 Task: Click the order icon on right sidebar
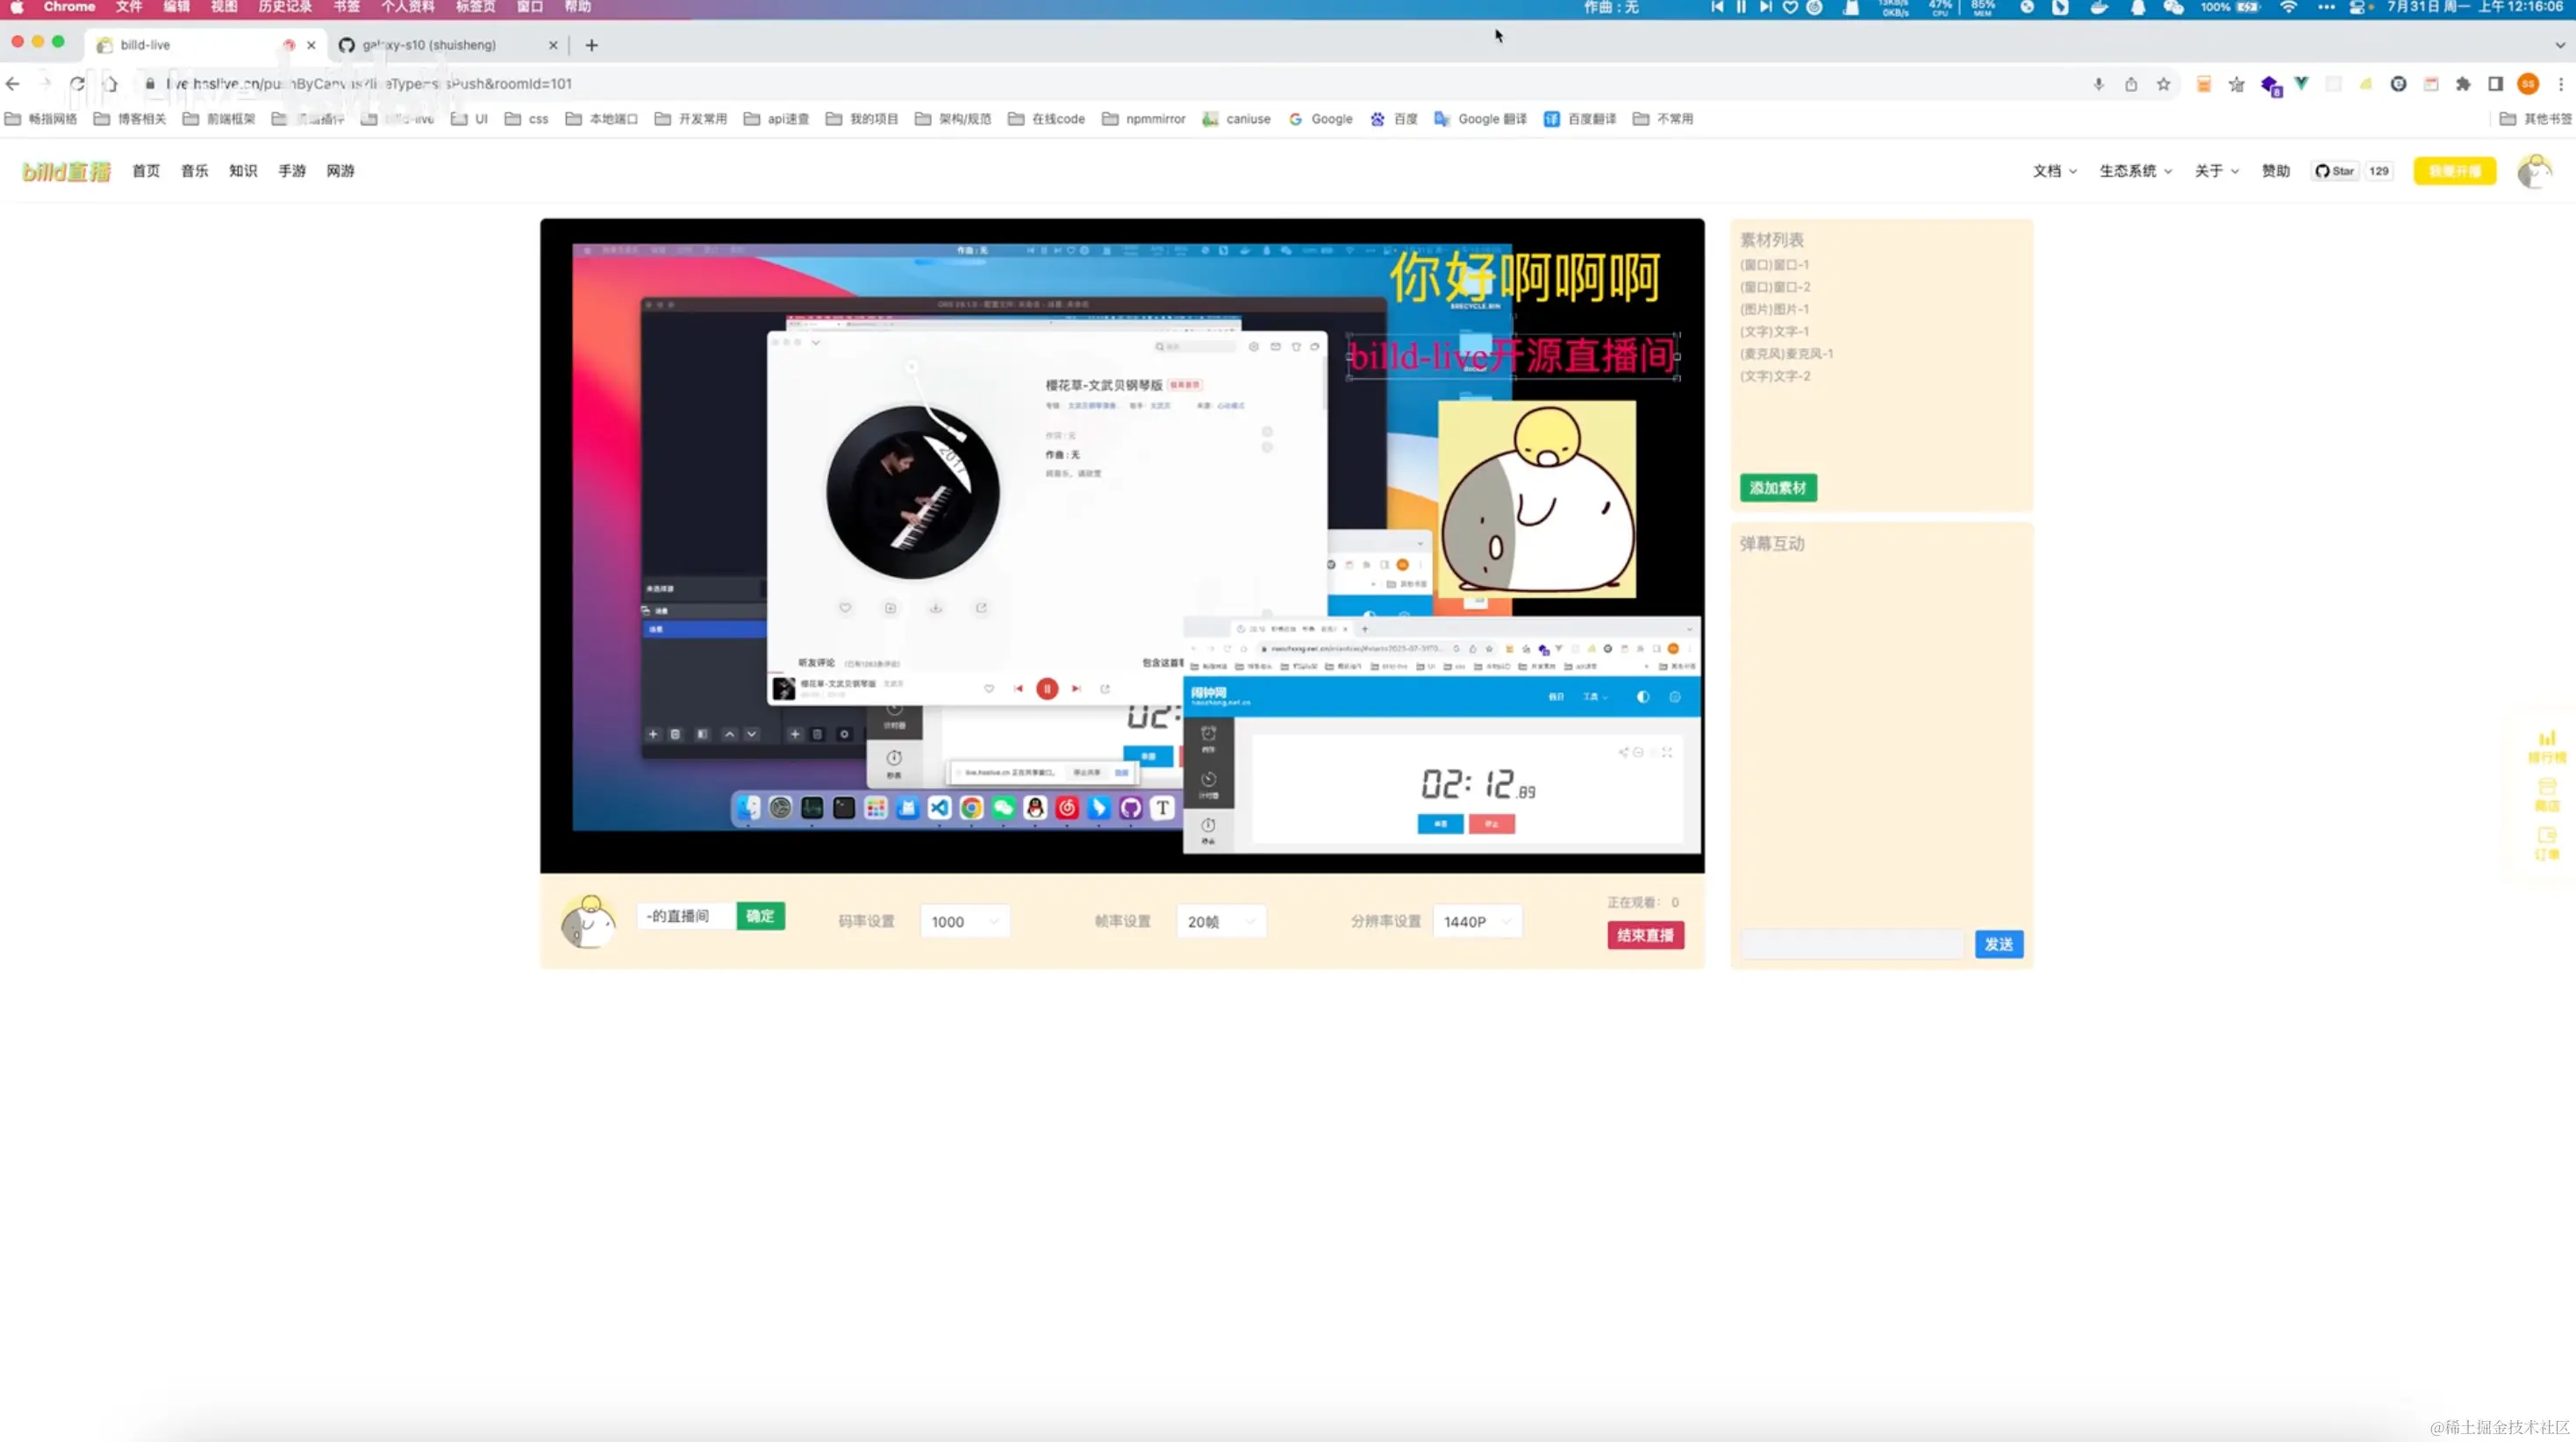(2547, 843)
